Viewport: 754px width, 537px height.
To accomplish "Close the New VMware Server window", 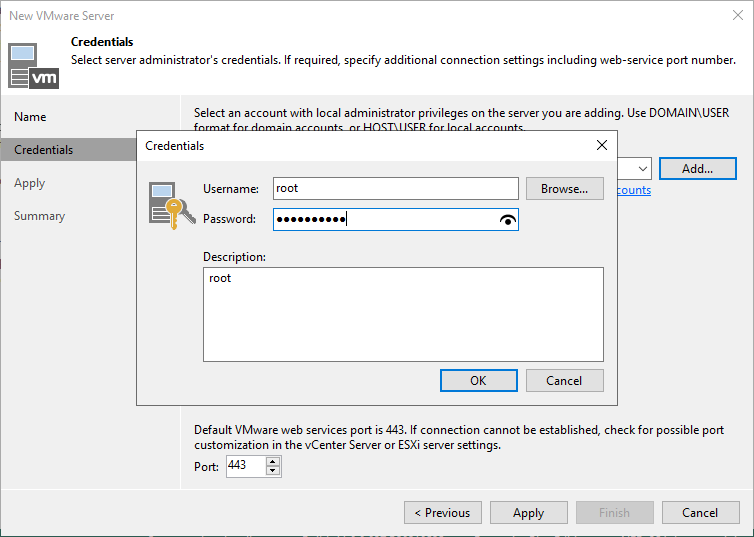I will tap(738, 15).
